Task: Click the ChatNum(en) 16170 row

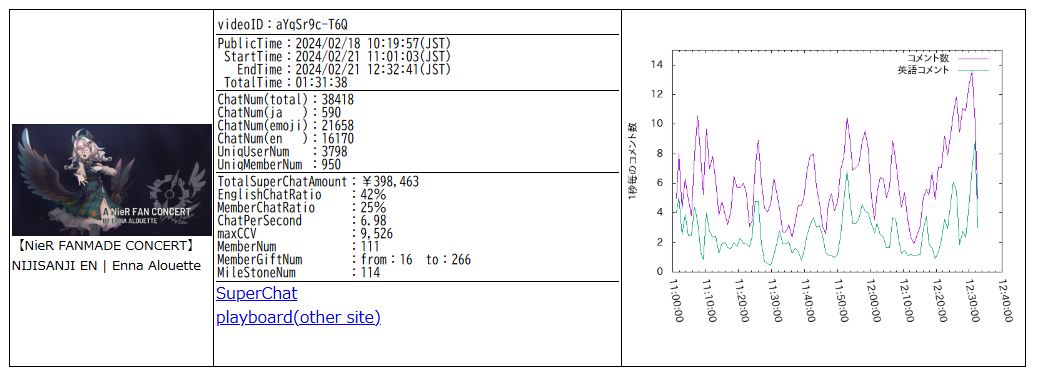Action: tap(285, 139)
